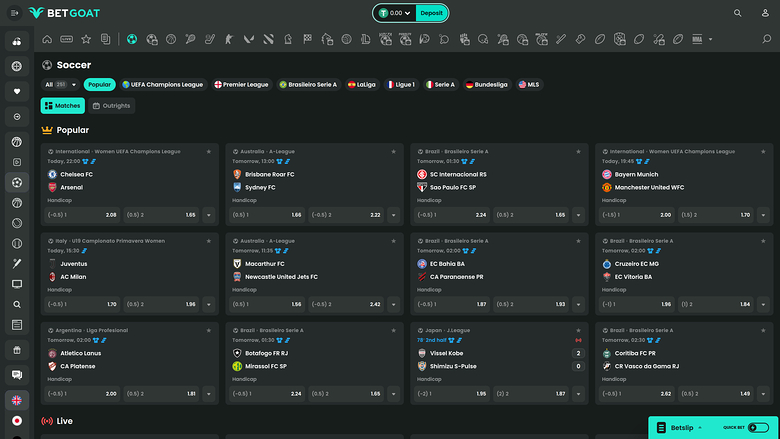Select the Popular filter tab
This screenshot has width=780, height=439.
point(99,85)
